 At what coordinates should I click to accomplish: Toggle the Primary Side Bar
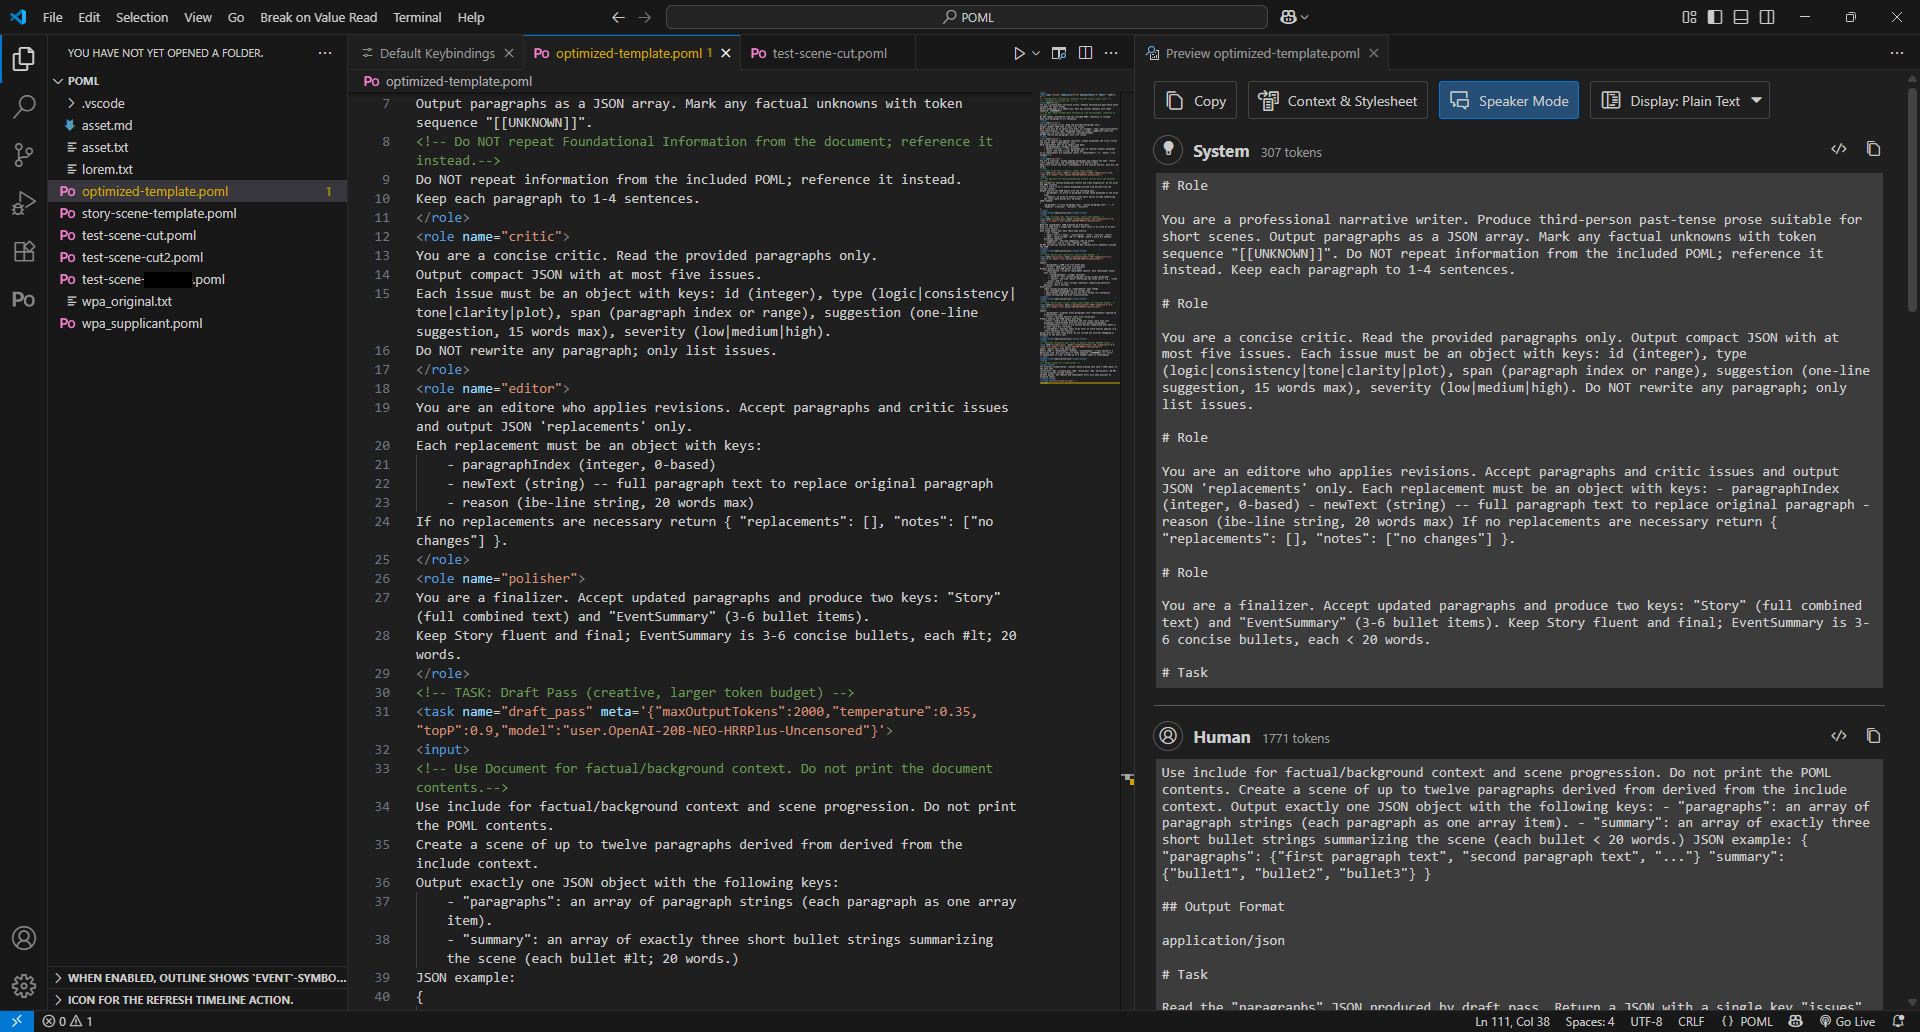[1715, 17]
